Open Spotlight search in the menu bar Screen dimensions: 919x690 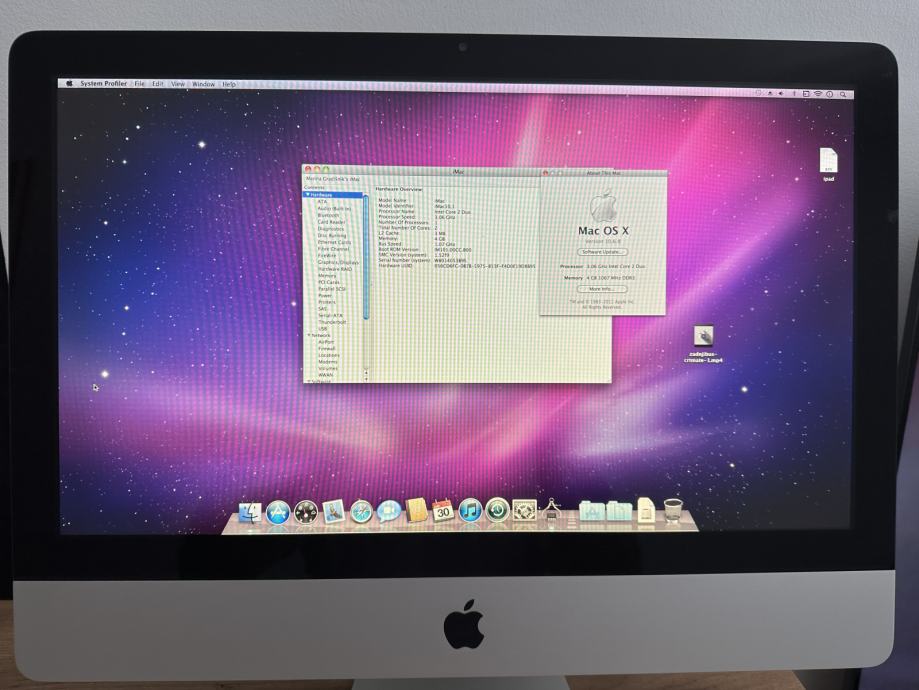(x=843, y=94)
